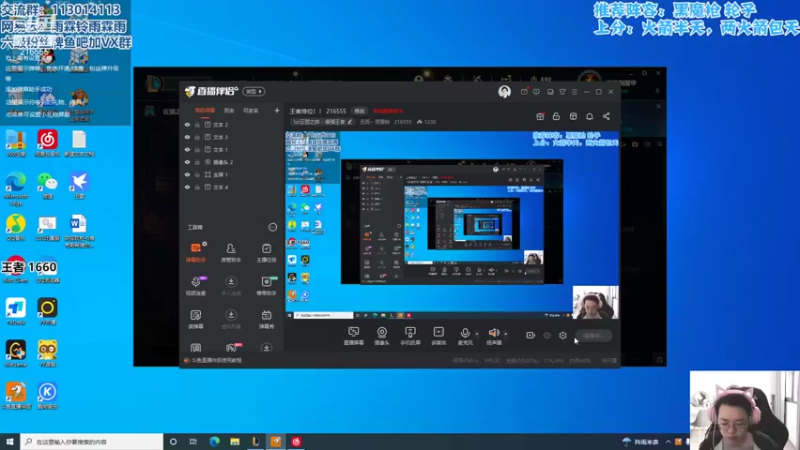Open the microphone tool with purple badge
This screenshot has height=450, width=800.
tap(196, 285)
